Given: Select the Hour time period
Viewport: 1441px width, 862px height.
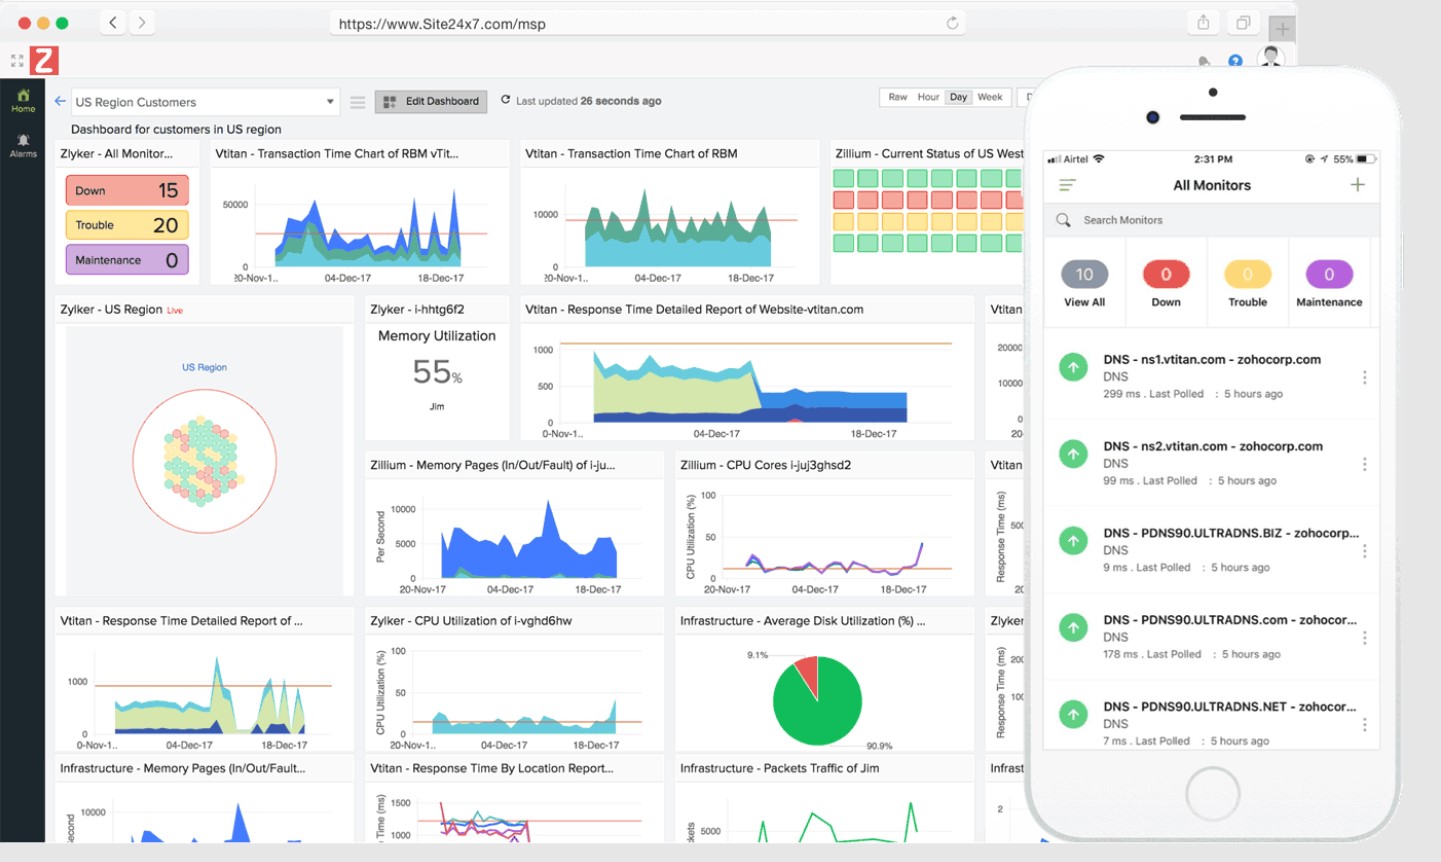Looking at the screenshot, I should (928, 97).
